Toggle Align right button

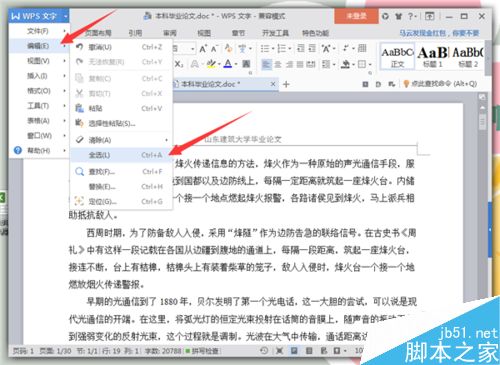click(289, 64)
